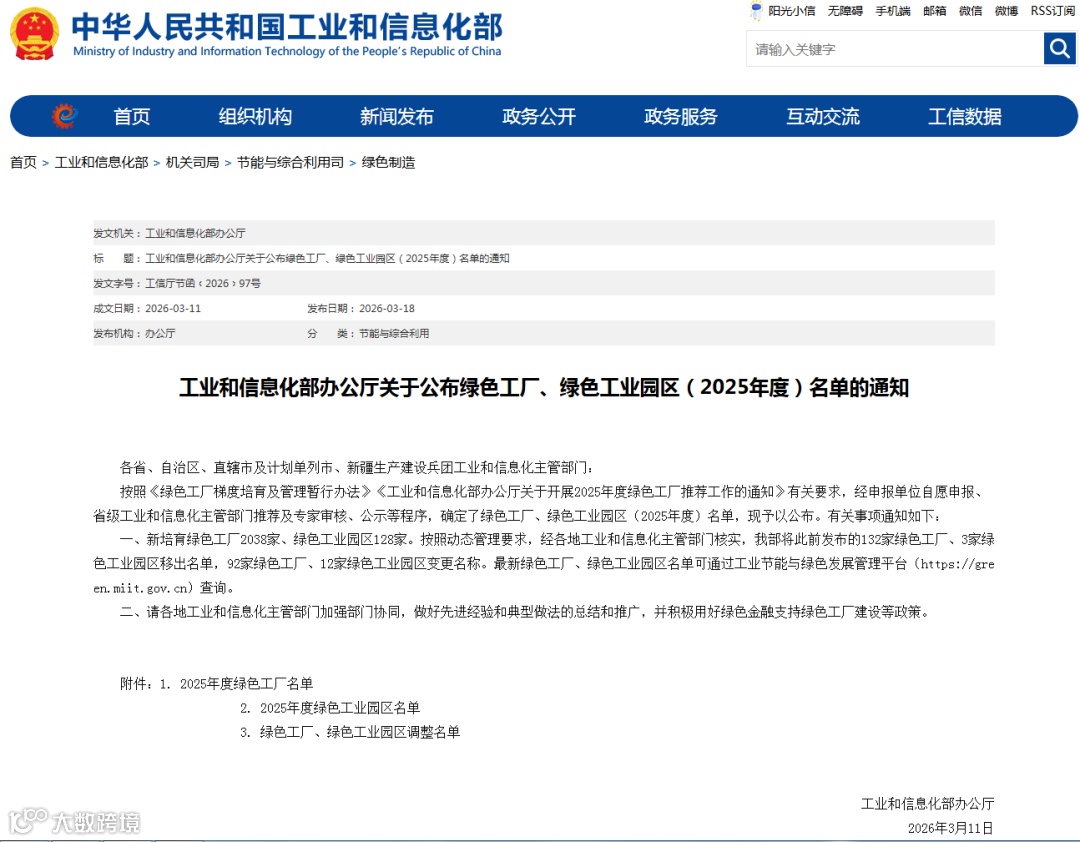1080x842 pixels.
Task: Click the 微信 link
Action: coord(970,11)
